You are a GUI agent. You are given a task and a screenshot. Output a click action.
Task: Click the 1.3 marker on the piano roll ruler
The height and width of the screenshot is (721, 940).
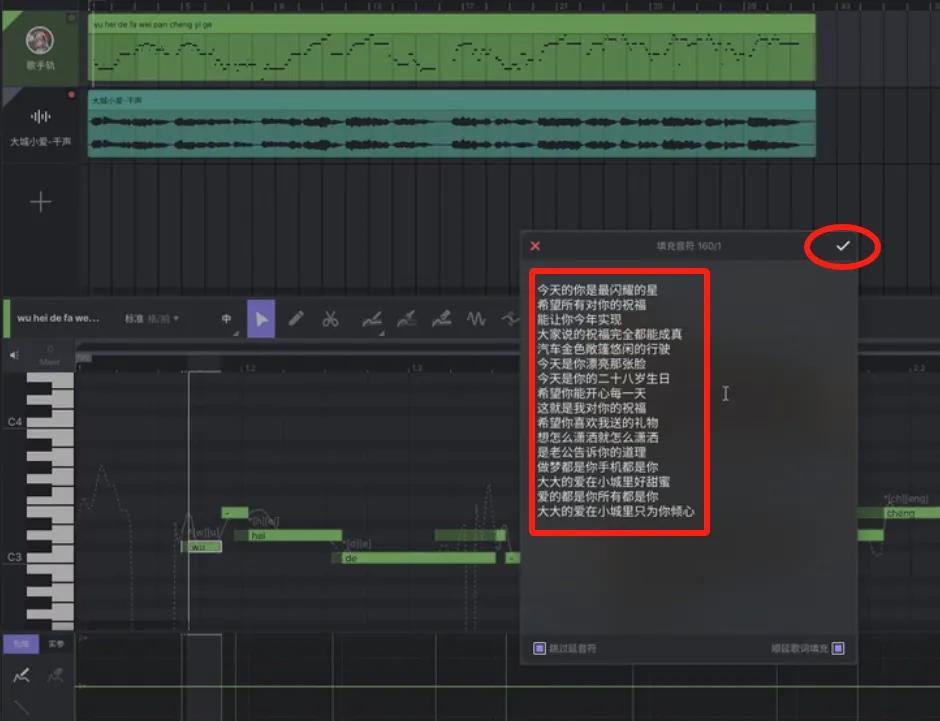(417, 367)
